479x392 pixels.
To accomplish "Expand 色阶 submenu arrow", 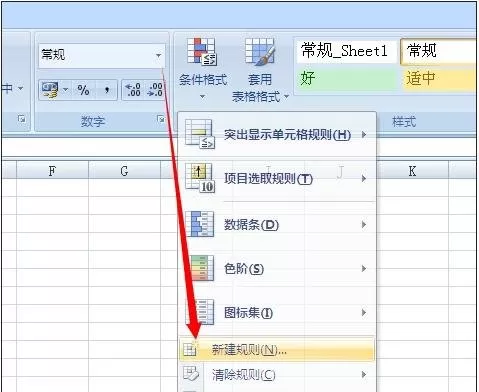I will pyautogui.click(x=364, y=269).
